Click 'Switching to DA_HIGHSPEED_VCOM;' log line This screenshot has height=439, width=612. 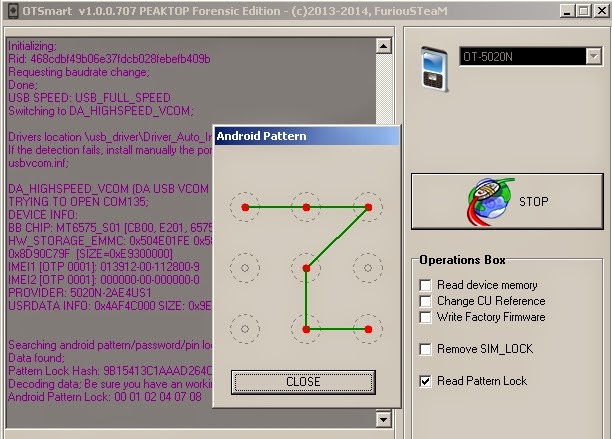coord(101,111)
